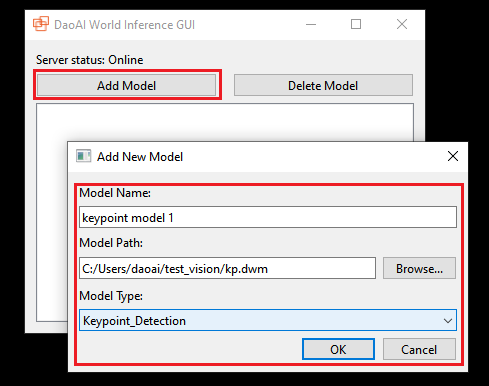Viewport: 489px width, 386px height.
Task: Close the Add New Model dialog
Action: (x=453, y=156)
